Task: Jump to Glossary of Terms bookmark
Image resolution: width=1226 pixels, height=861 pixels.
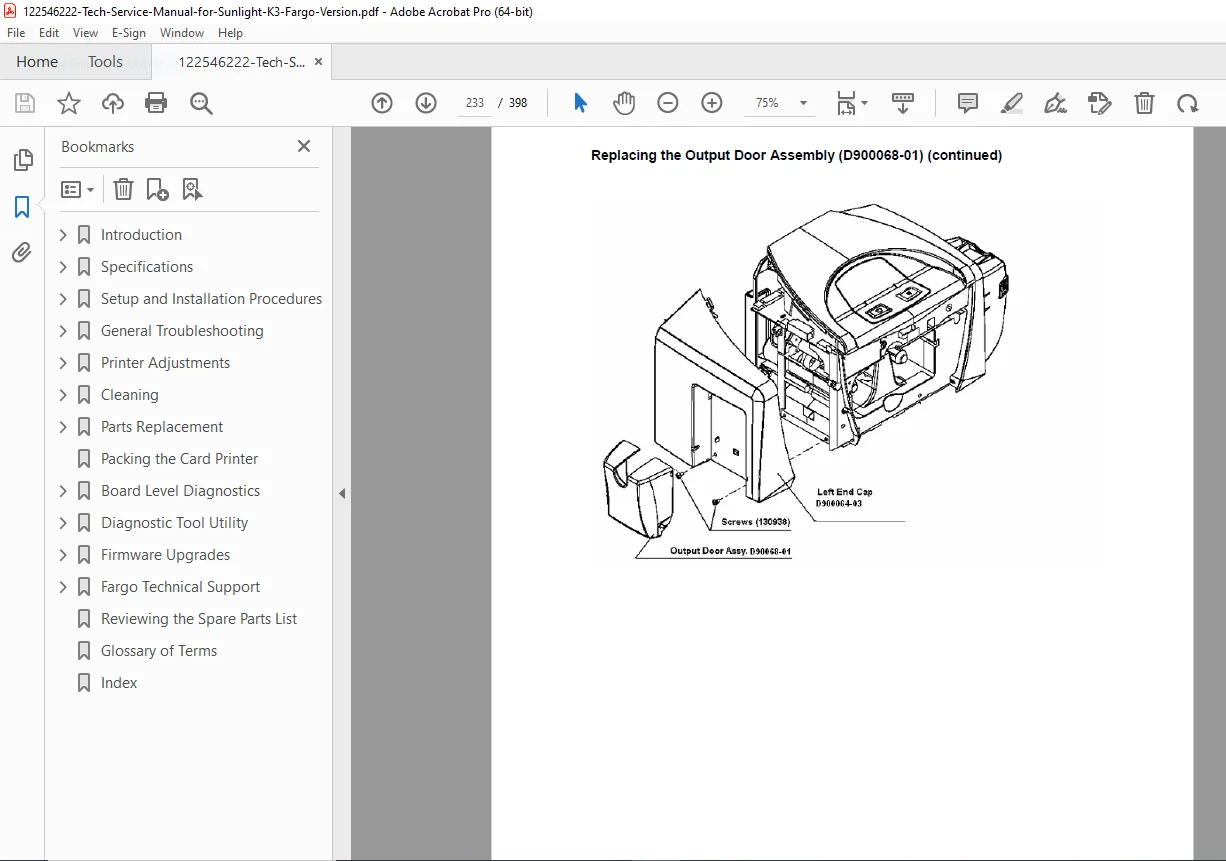Action: (159, 651)
